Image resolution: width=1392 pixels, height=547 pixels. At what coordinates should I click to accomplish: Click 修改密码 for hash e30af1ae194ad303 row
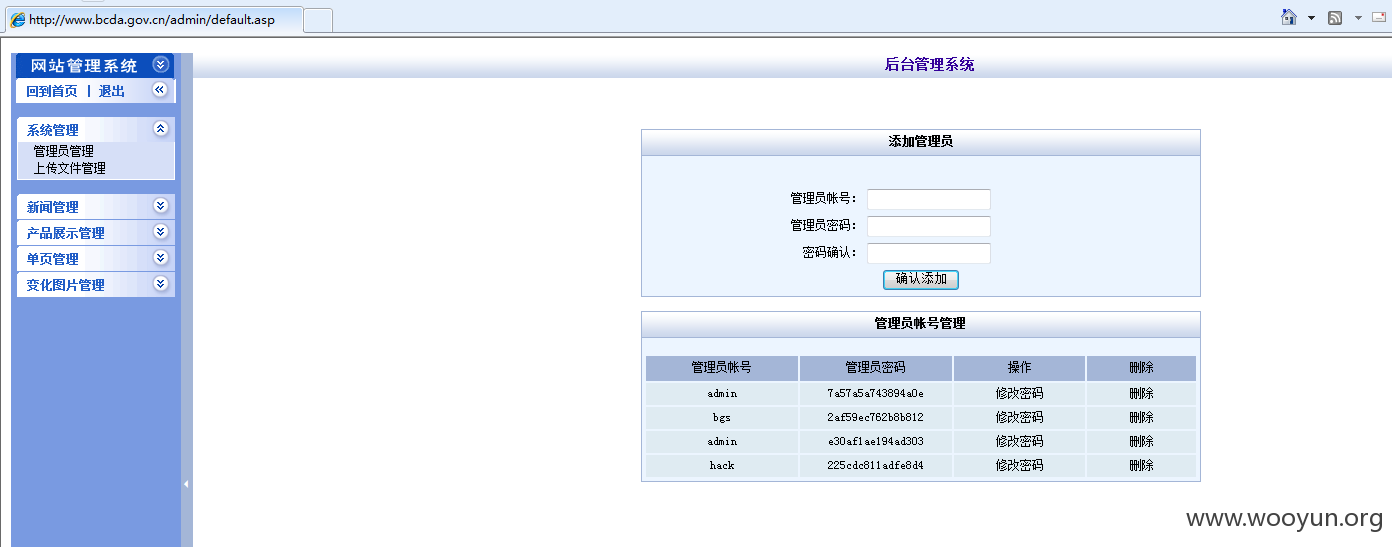1019,441
